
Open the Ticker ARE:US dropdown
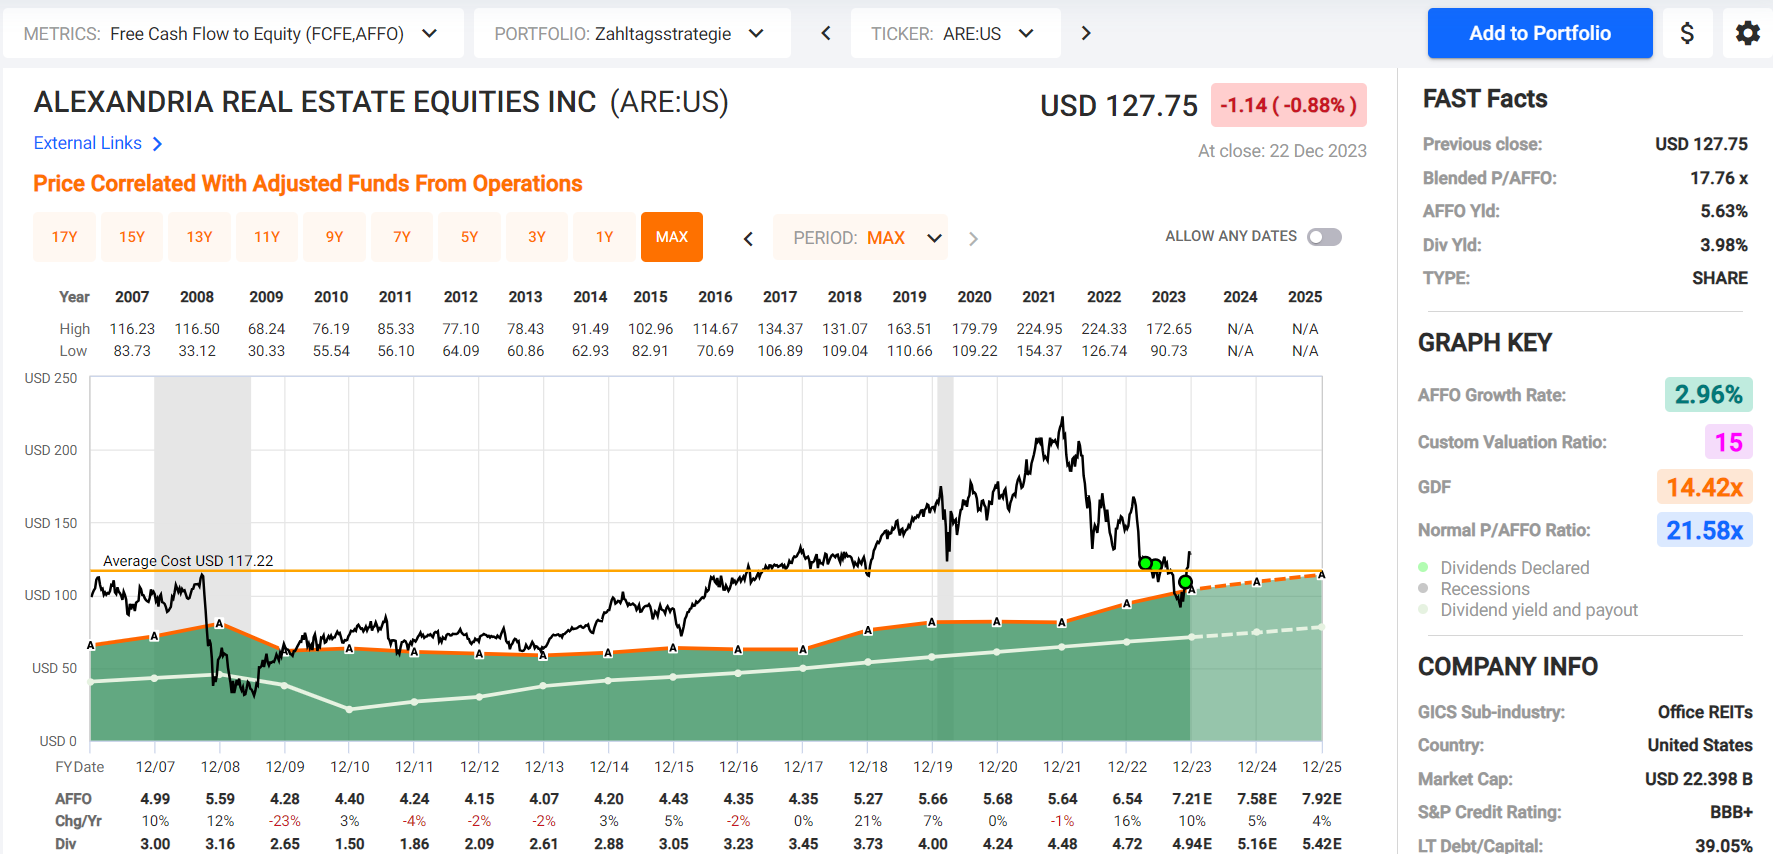(x=956, y=33)
